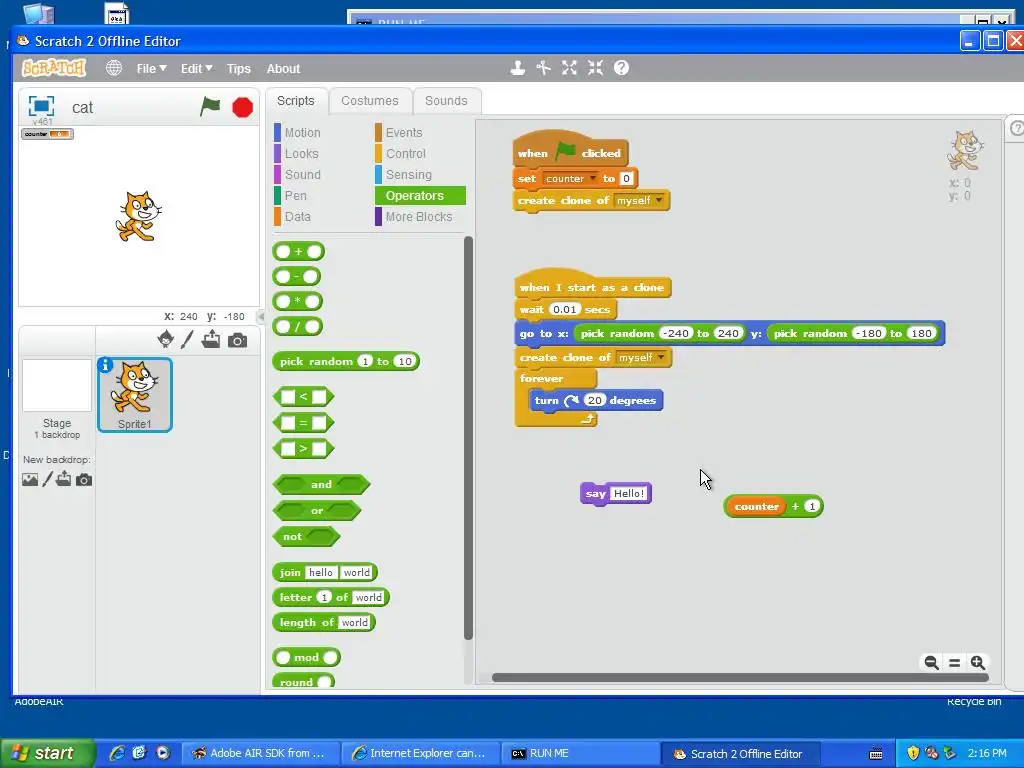
Task: Open the Edit menu
Action: pyautogui.click(x=197, y=69)
